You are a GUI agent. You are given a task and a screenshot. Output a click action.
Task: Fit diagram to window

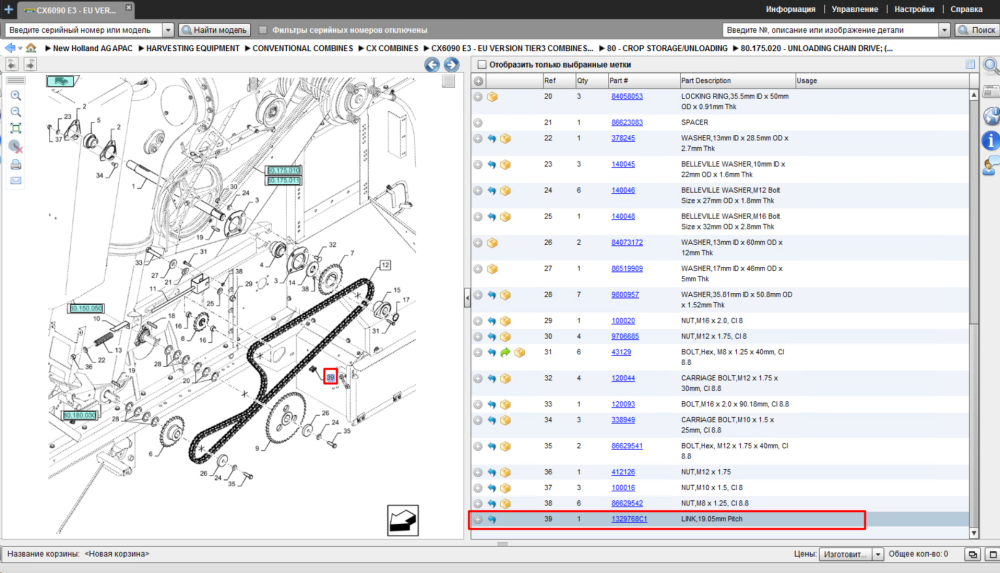(16, 128)
